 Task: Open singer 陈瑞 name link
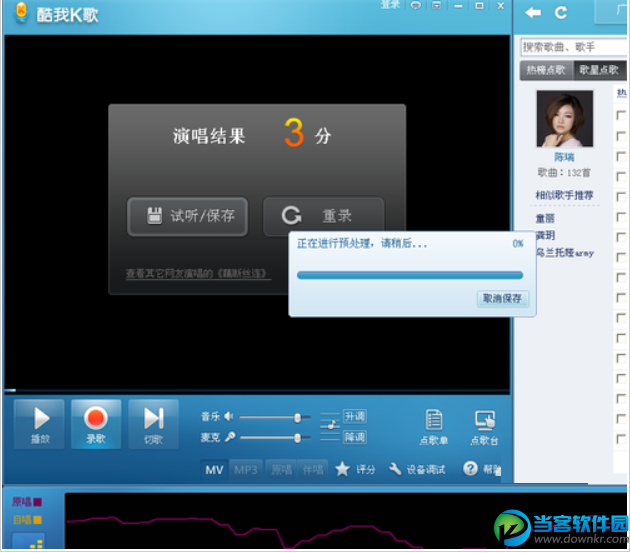(x=564, y=157)
